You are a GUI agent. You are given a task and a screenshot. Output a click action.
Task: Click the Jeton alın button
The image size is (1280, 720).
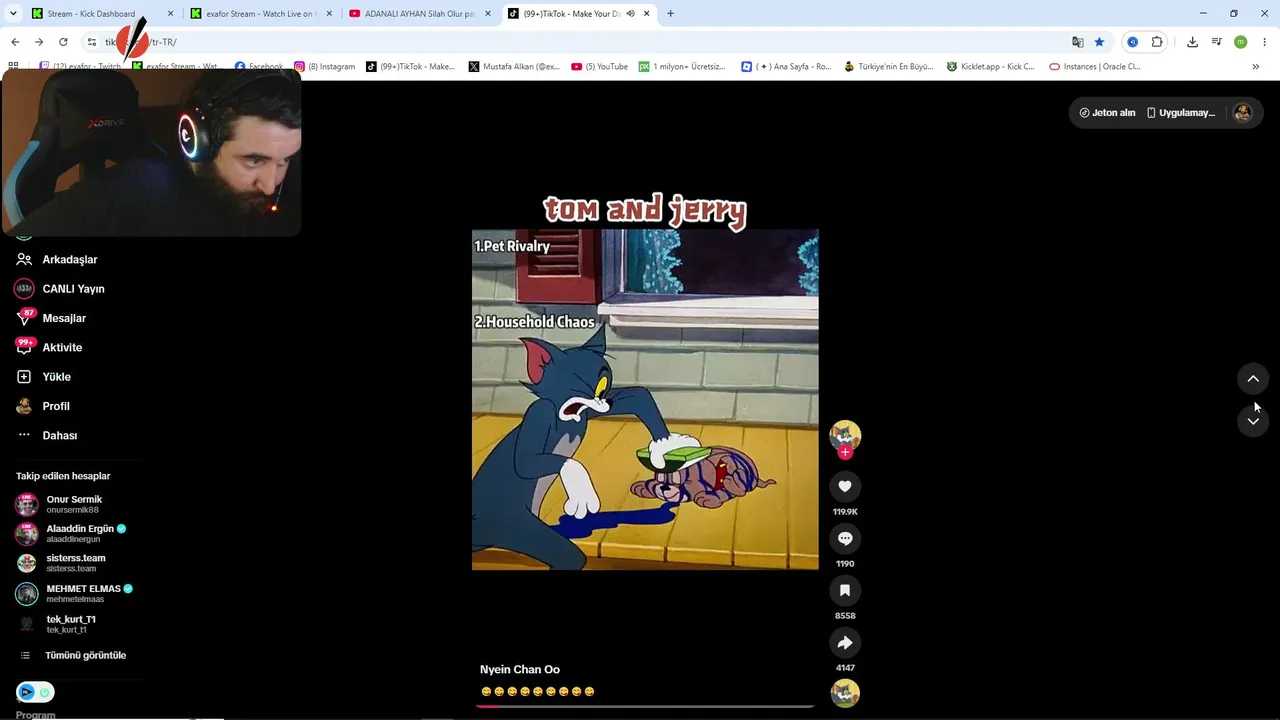click(x=1107, y=113)
